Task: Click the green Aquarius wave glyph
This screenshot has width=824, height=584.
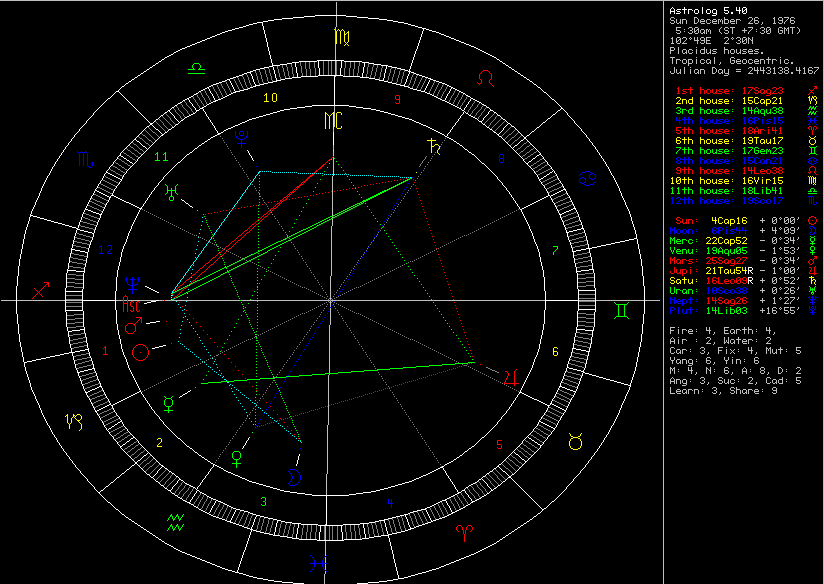Action: click(x=176, y=520)
